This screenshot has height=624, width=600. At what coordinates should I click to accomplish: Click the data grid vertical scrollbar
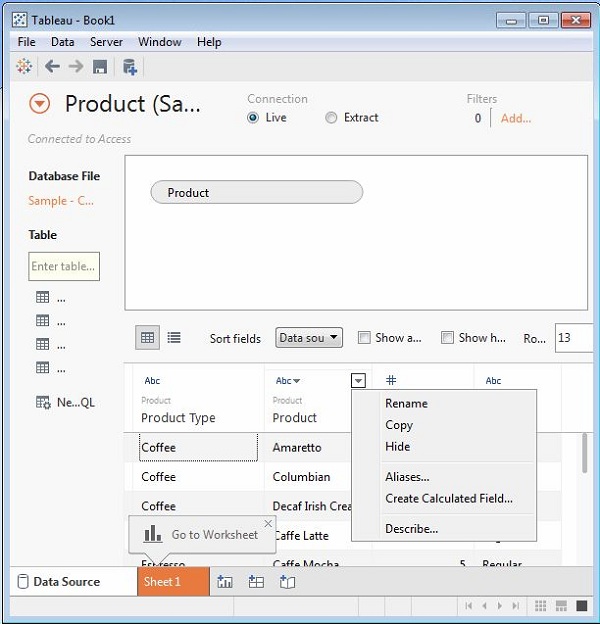(584, 453)
